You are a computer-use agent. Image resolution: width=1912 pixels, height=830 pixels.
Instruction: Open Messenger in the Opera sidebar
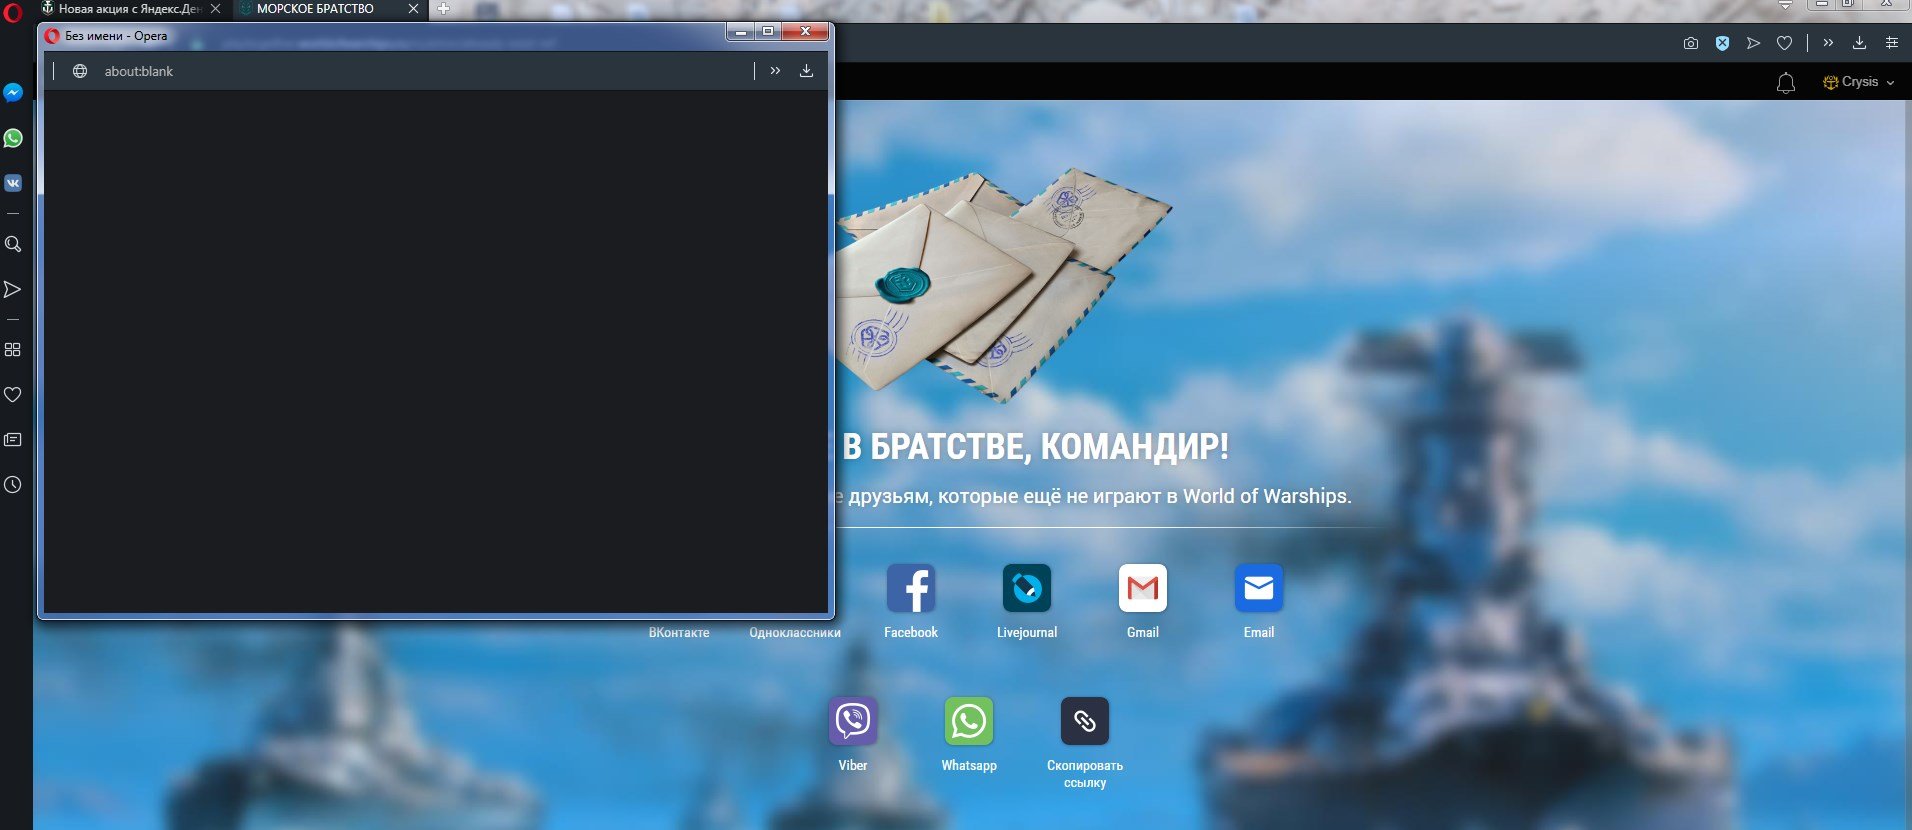point(13,93)
